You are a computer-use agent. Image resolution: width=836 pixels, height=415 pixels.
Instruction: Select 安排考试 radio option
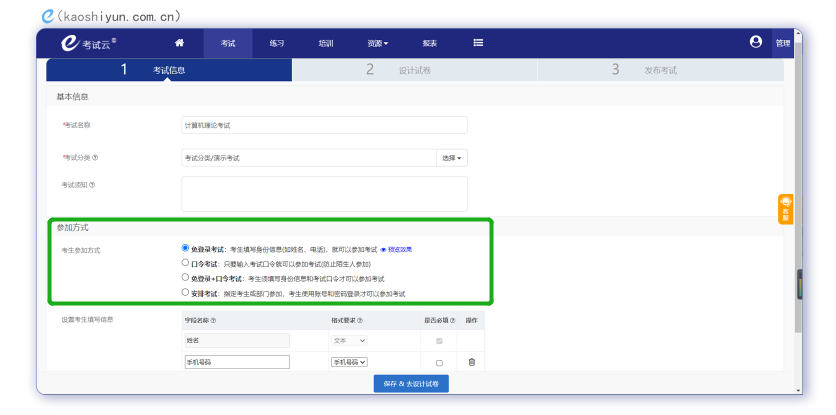pos(185,292)
